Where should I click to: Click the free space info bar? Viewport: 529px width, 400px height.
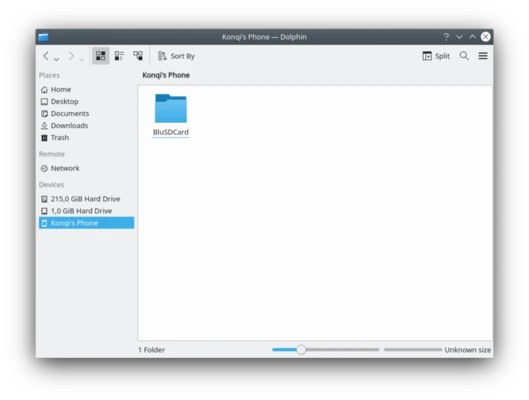(x=413, y=350)
